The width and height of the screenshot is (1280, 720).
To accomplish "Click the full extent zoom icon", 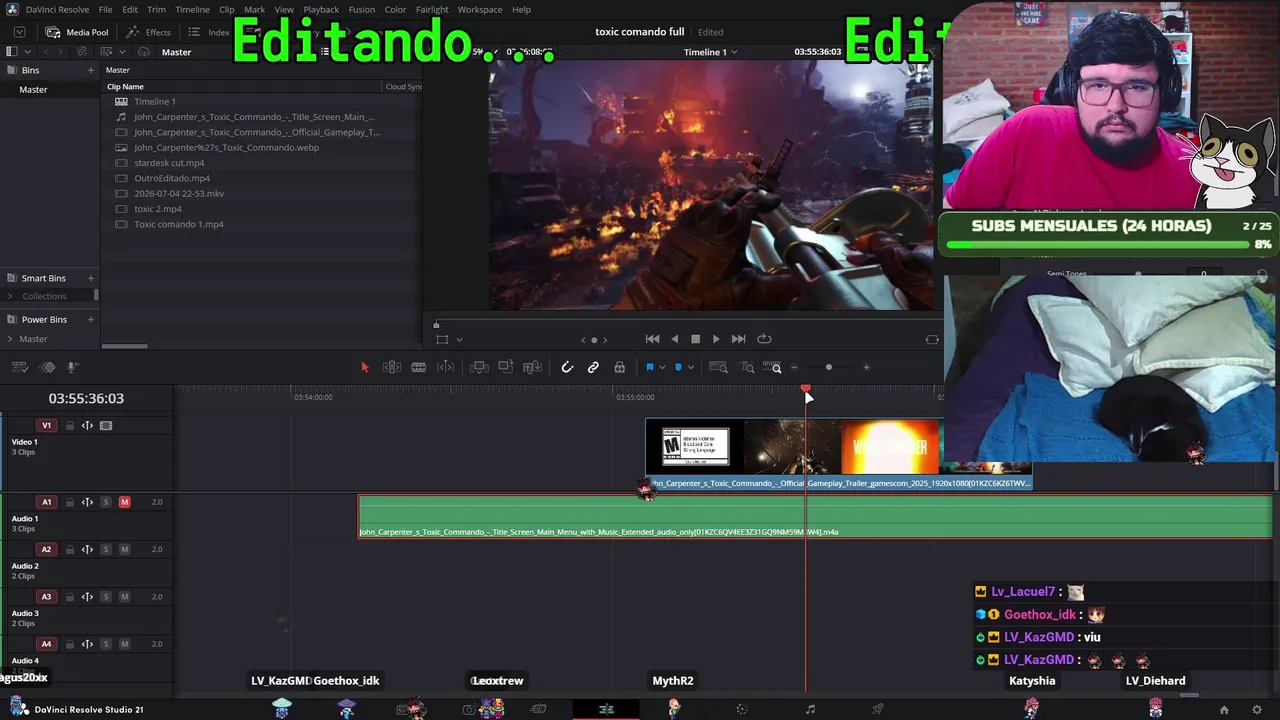I will [718, 368].
